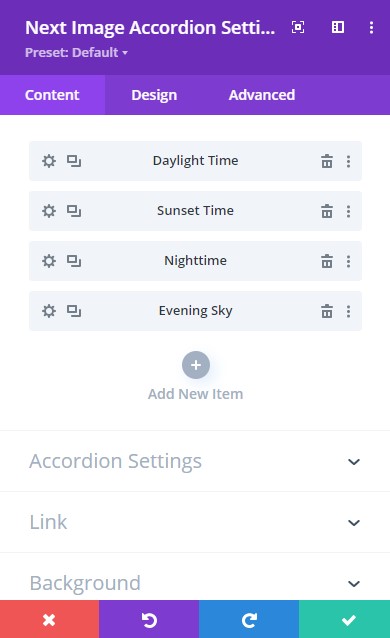390x638 pixels.
Task: Click the expand modal fullscreen icon
Action: tap(298, 27)
